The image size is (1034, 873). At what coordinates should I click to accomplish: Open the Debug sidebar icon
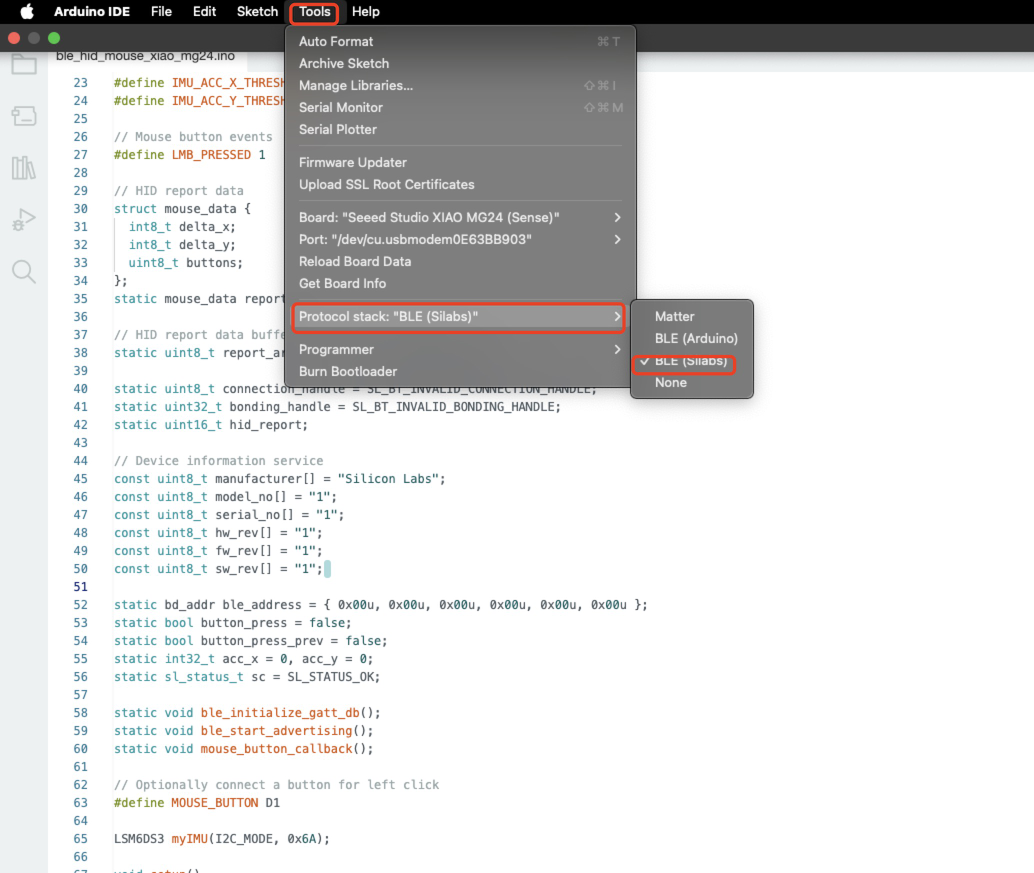pos(24,219)
